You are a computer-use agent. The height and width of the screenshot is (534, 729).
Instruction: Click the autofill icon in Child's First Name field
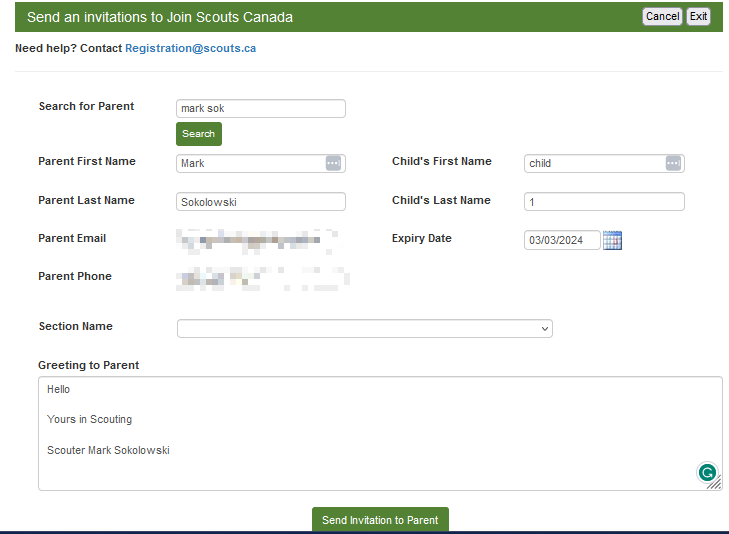[x=673, y=163]
